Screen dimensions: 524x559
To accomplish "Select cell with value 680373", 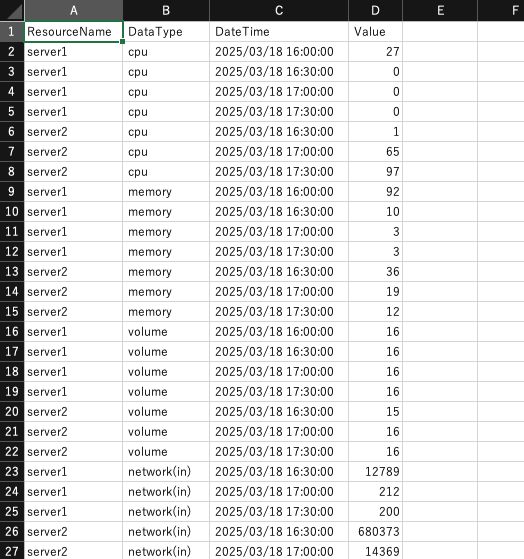I will (375, 532).
